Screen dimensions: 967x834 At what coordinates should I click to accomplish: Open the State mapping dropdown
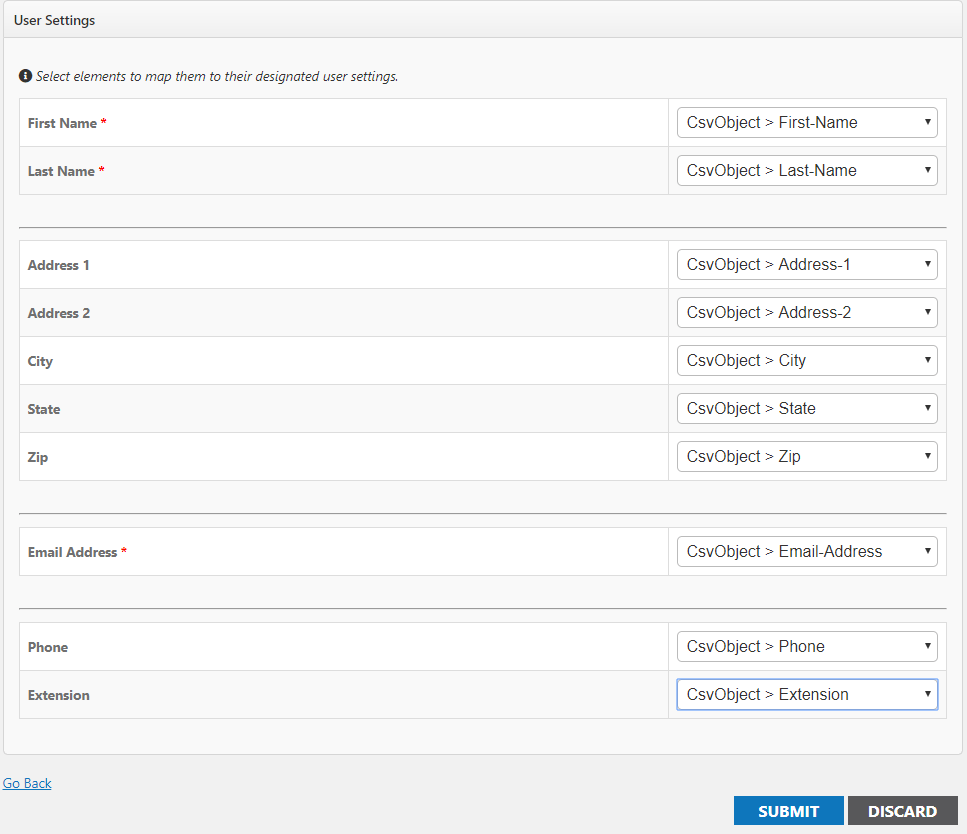[806, 408]
